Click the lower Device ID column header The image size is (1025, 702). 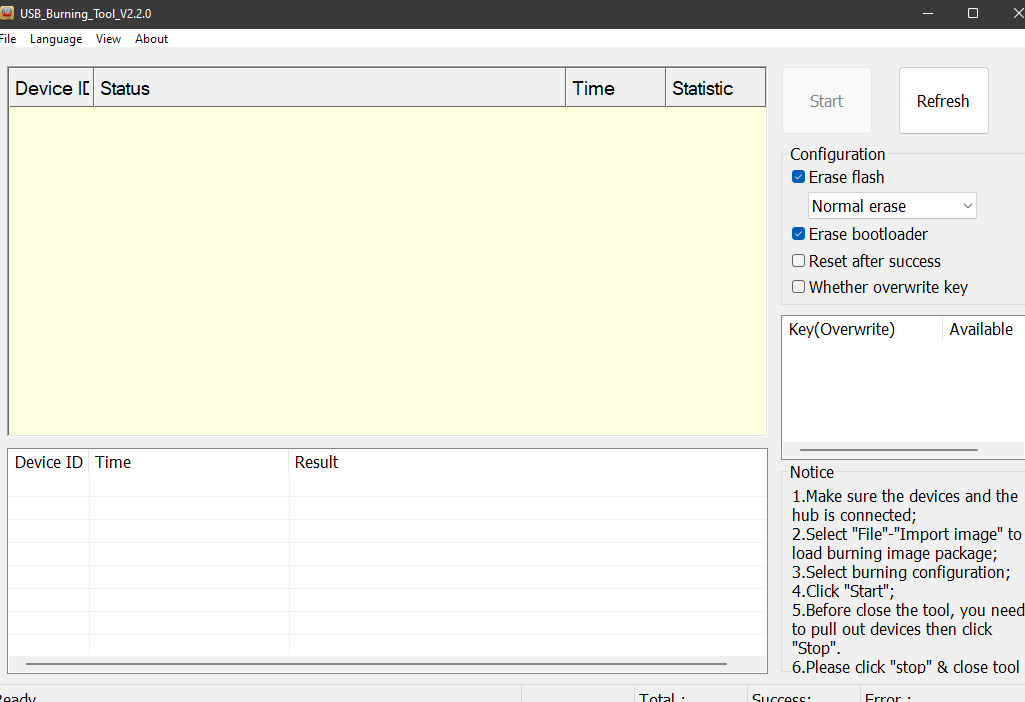[x=49, y=462]
